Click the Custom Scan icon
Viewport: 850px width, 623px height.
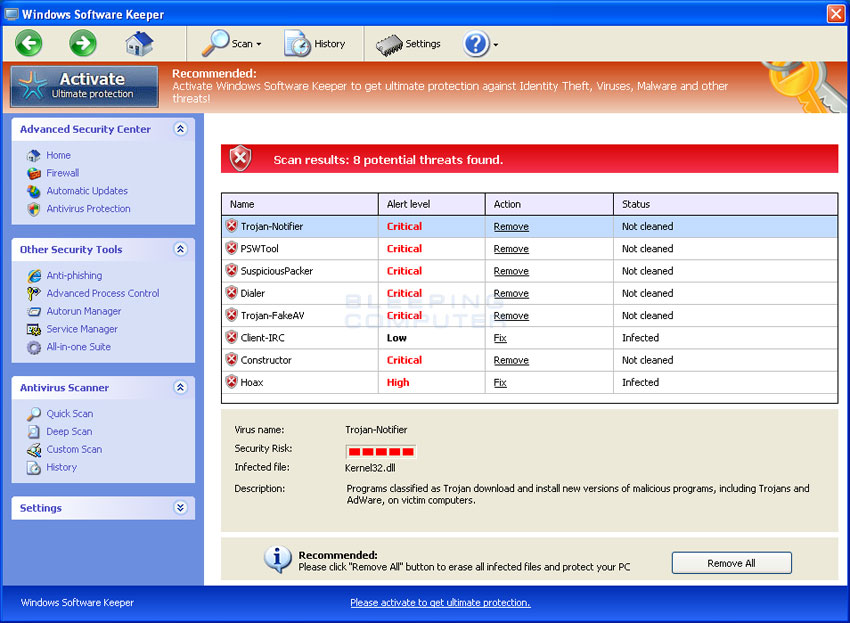coord(34,449)
